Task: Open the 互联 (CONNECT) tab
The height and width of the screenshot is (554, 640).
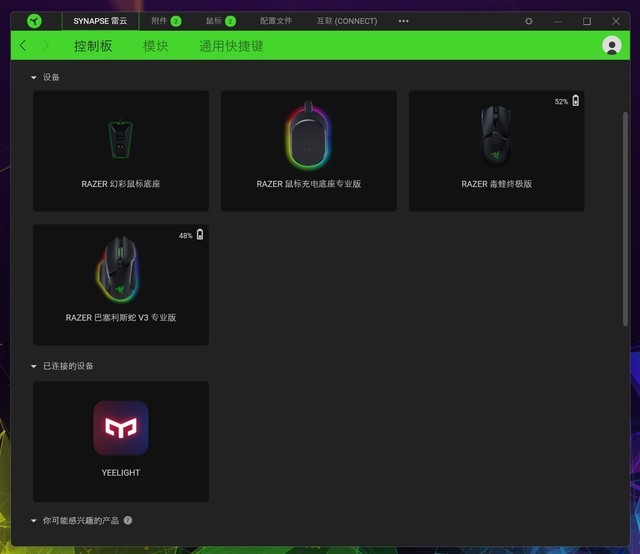Action: coord(347,21)
